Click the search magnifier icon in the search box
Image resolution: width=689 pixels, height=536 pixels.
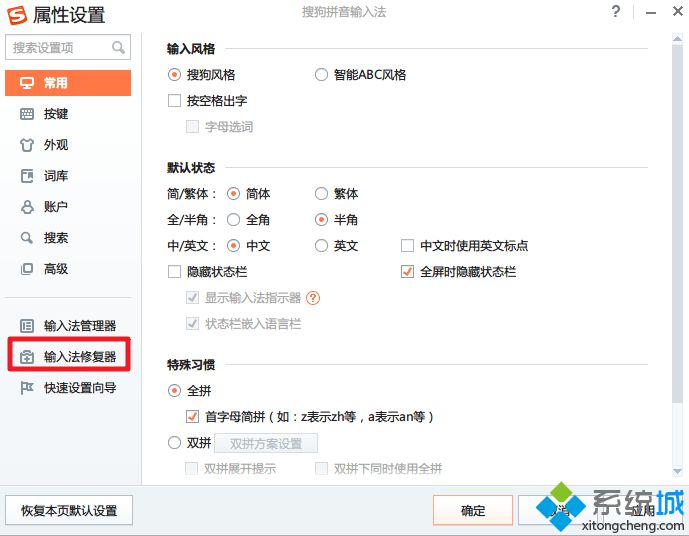(x=118, y=47)
